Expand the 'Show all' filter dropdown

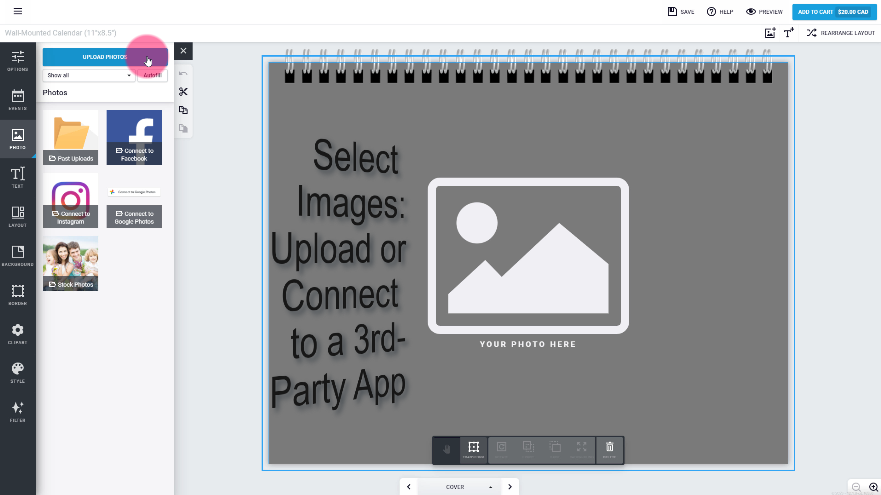[x=89, y=75]
